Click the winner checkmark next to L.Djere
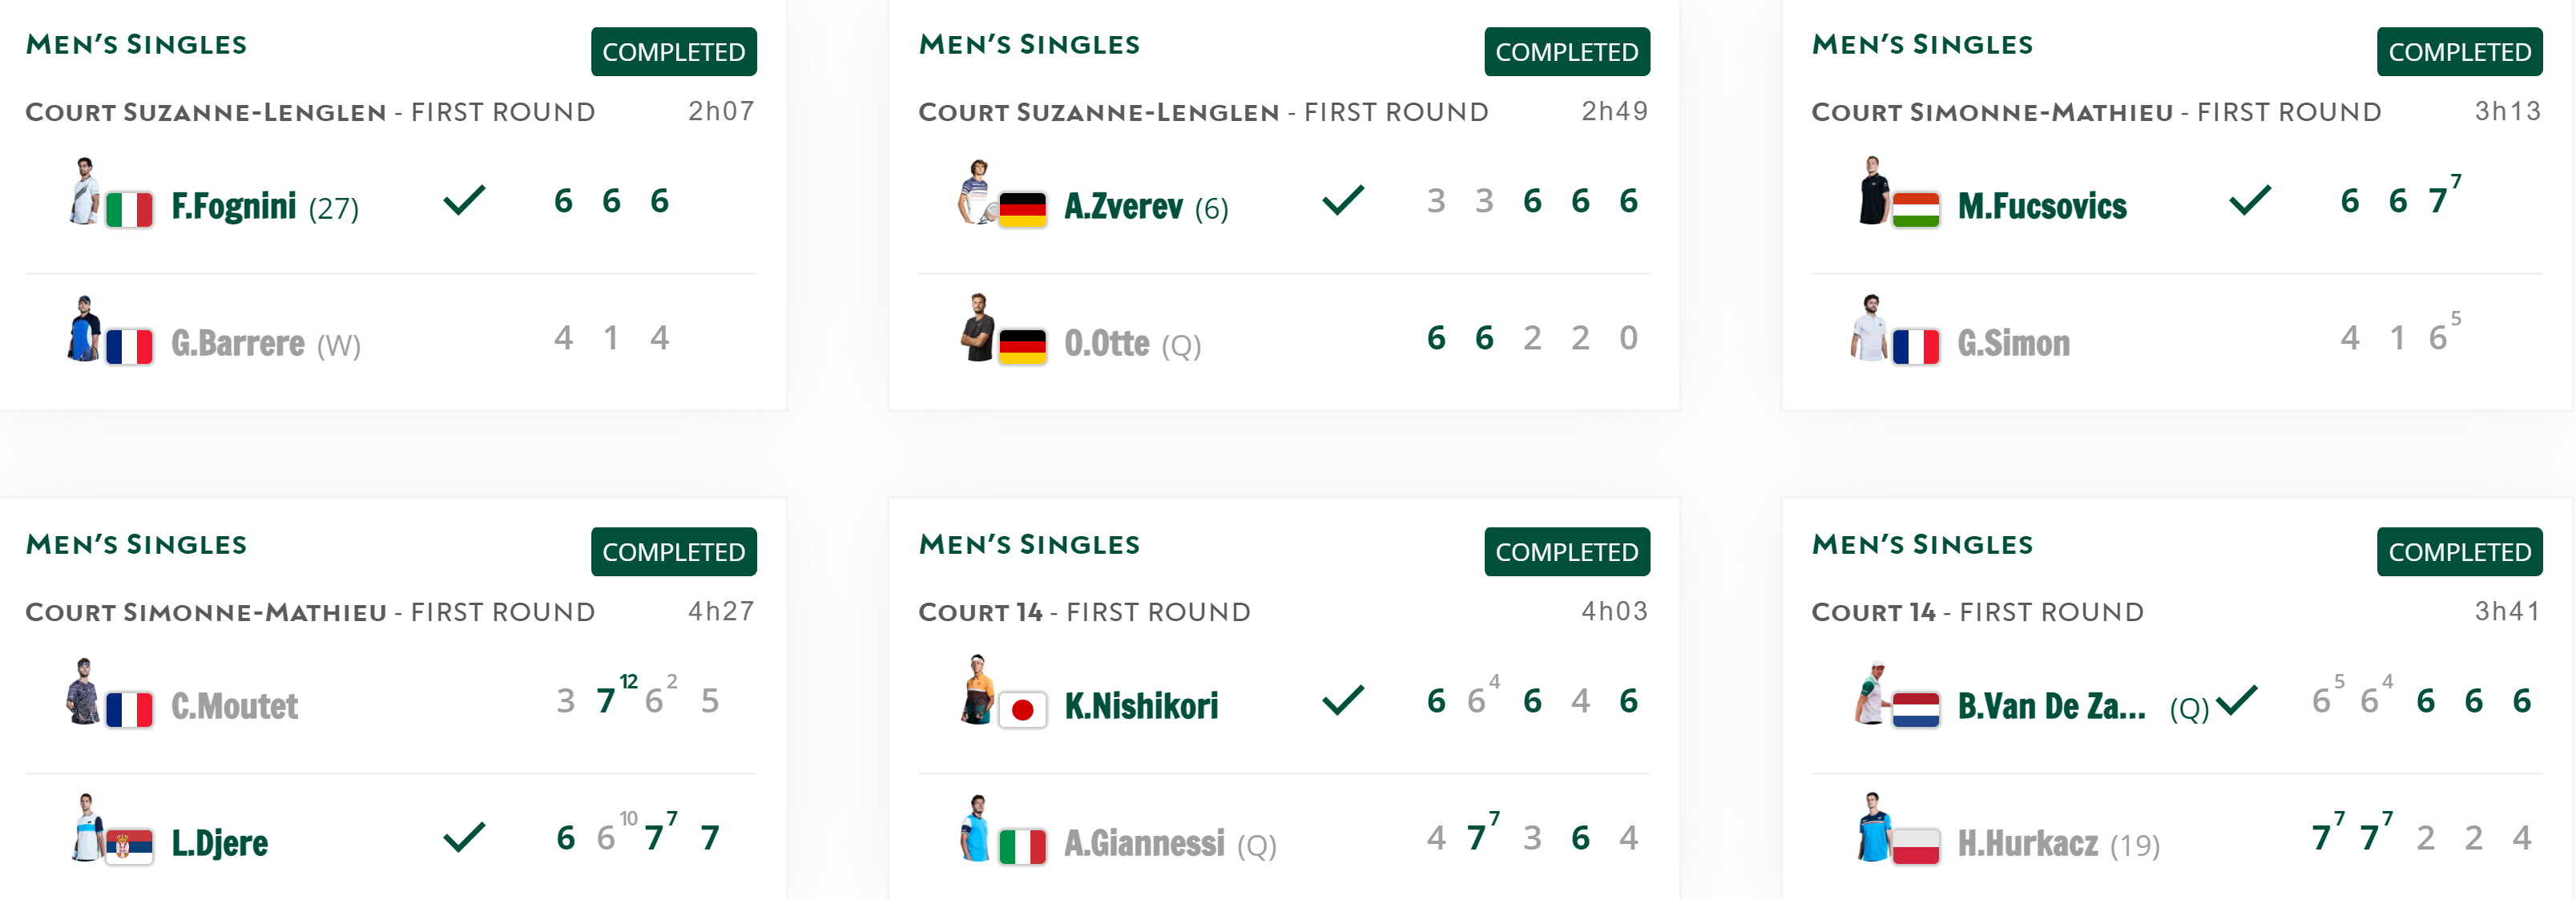 pyautogui.click(x=464, y=837)
